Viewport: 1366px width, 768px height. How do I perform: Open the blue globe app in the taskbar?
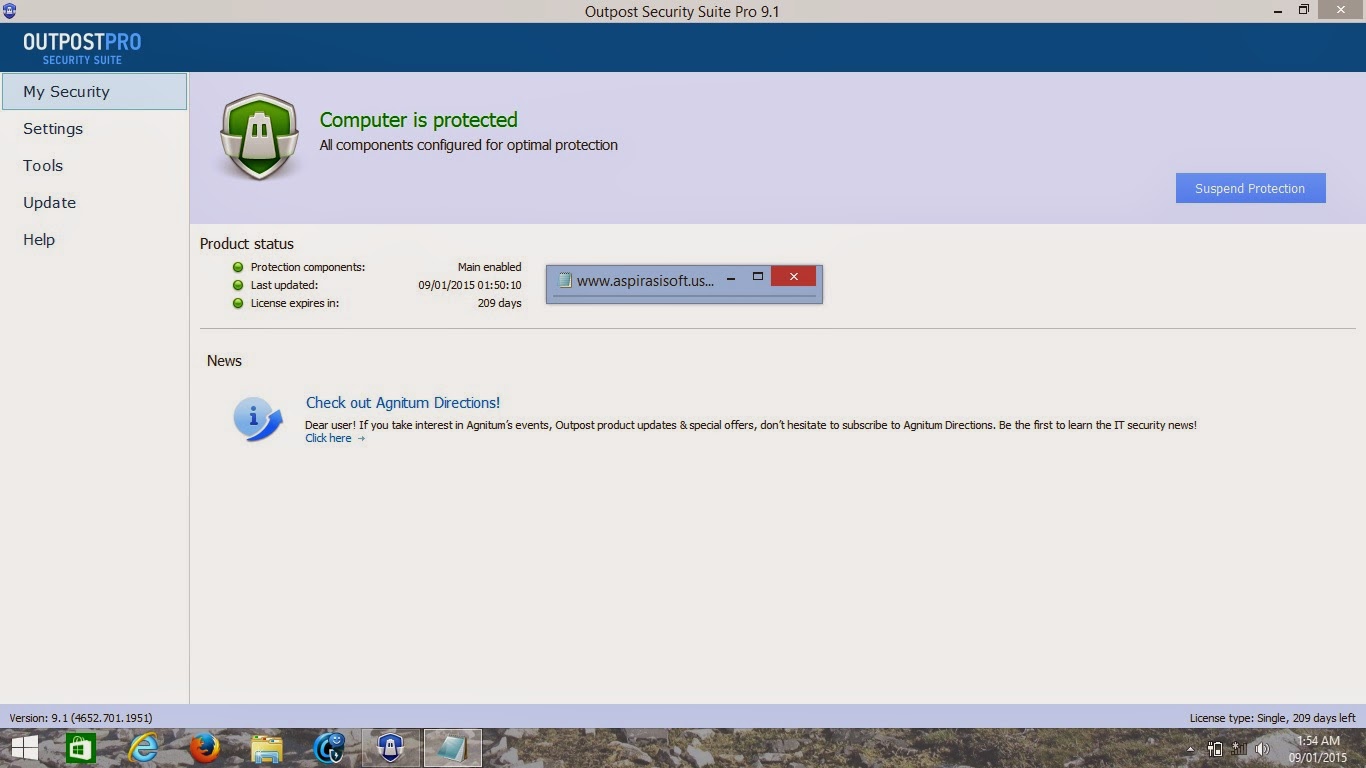329,748
